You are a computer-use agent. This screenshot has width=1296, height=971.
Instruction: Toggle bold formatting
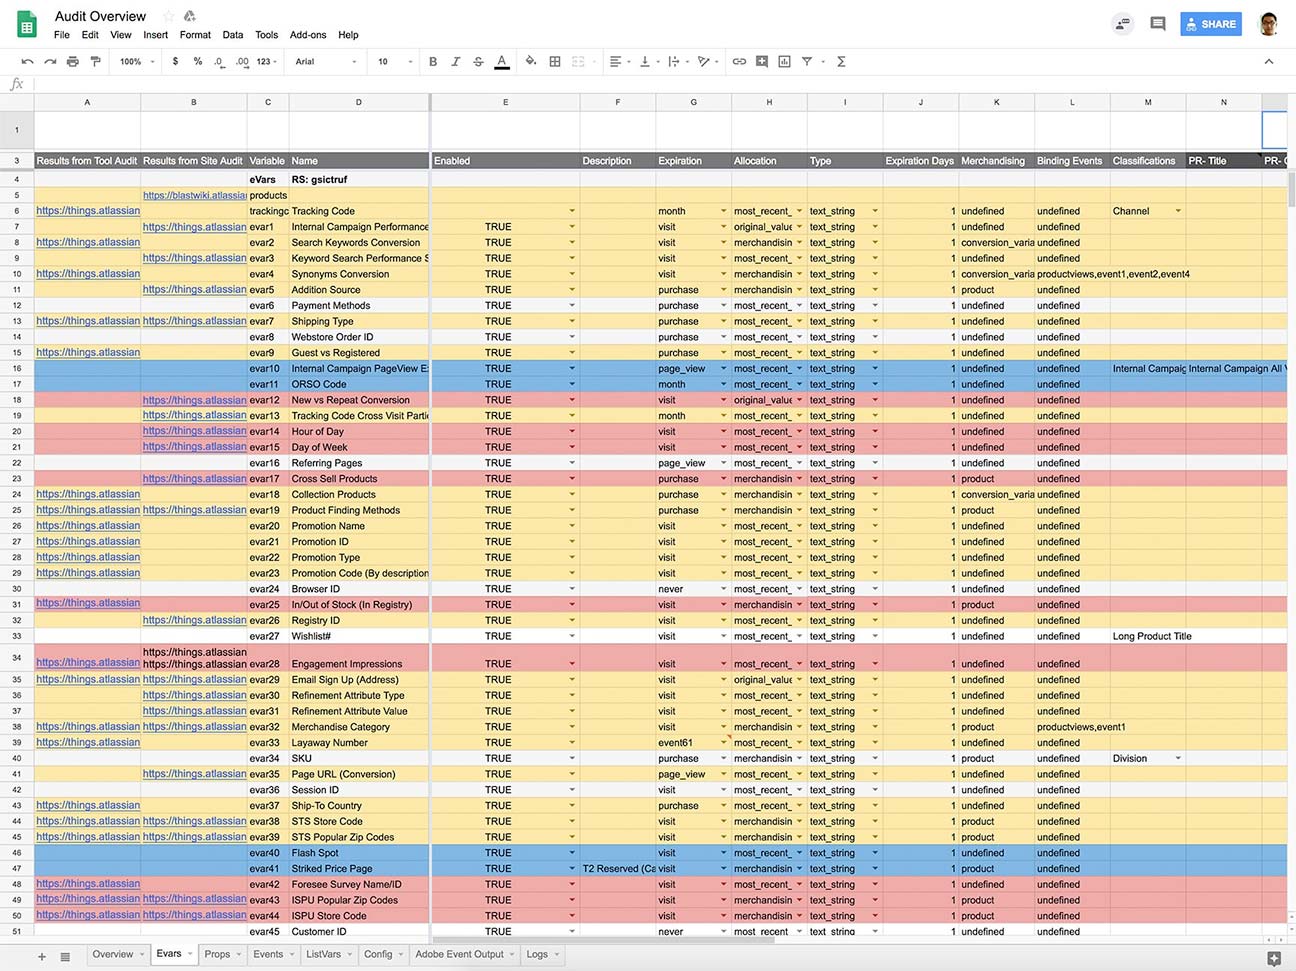click(x=433, y=62)
